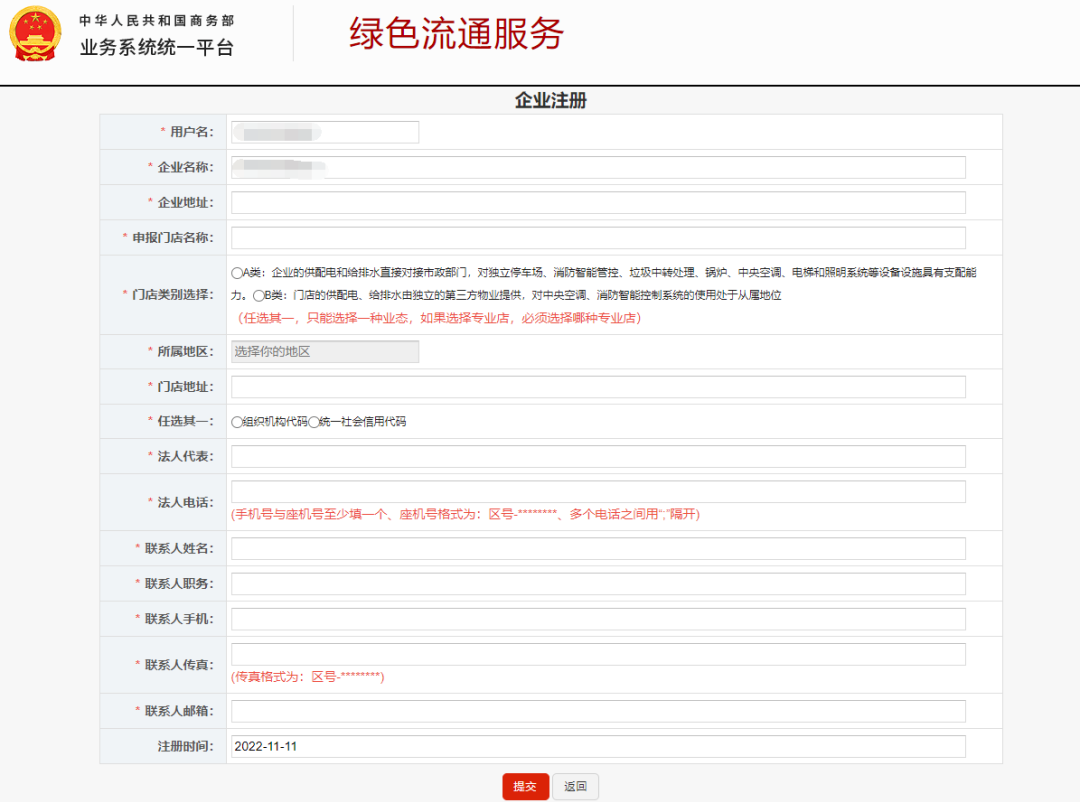Click the 返回 return button
Viewport: 1080px width, 802px height.
point(575,786)
